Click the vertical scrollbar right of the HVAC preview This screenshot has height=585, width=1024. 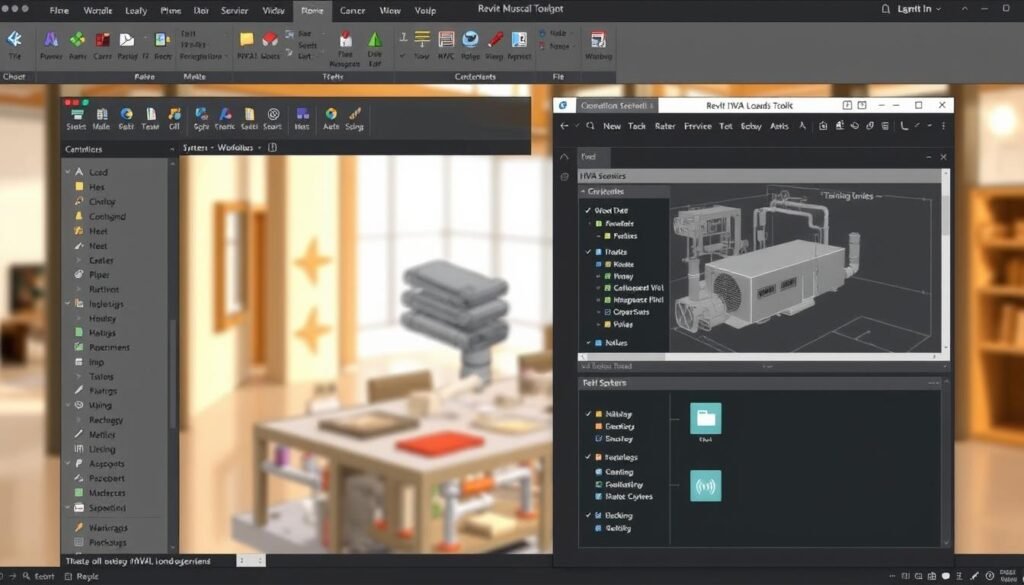pyautogui.click(x=946, y=261)
